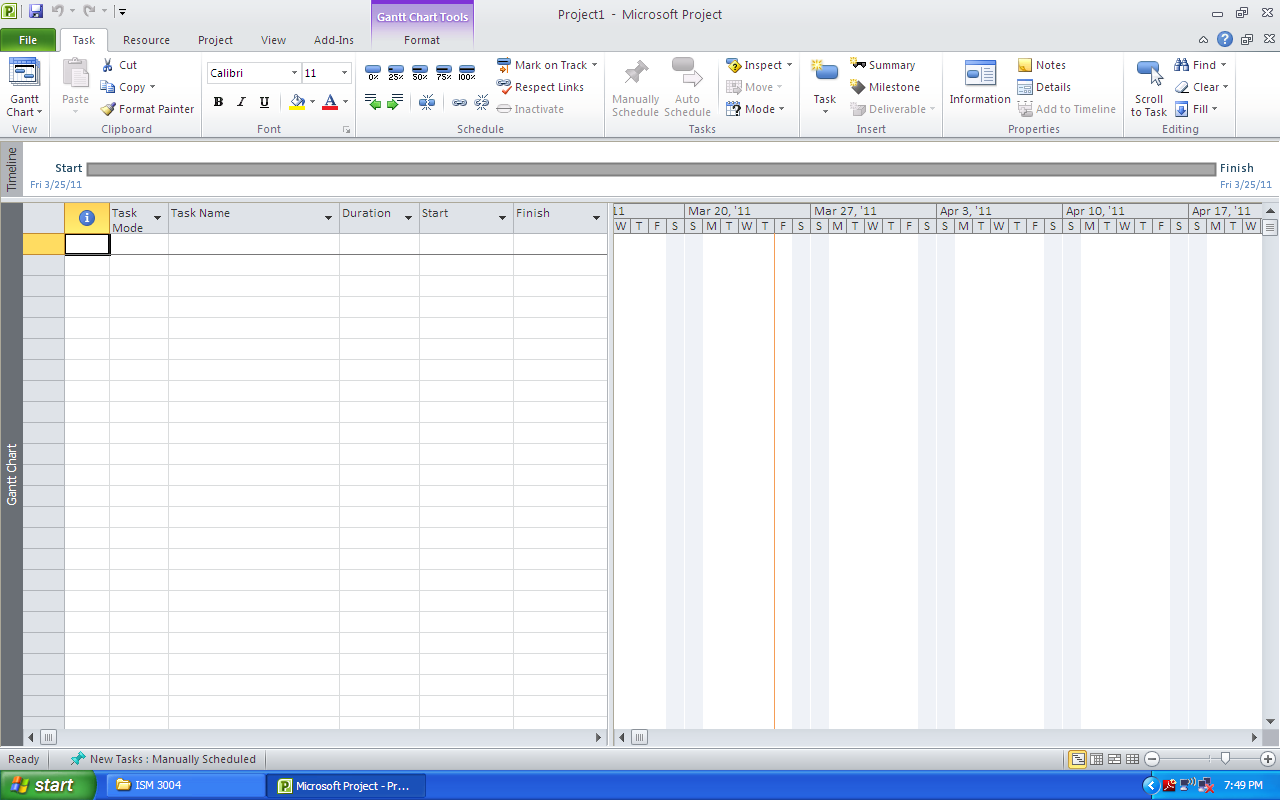Viewport: 1280px width, 800px height.
Task: Open the font name Calibri dropdown
Action: pyautogui.click(x=294, y=73)
